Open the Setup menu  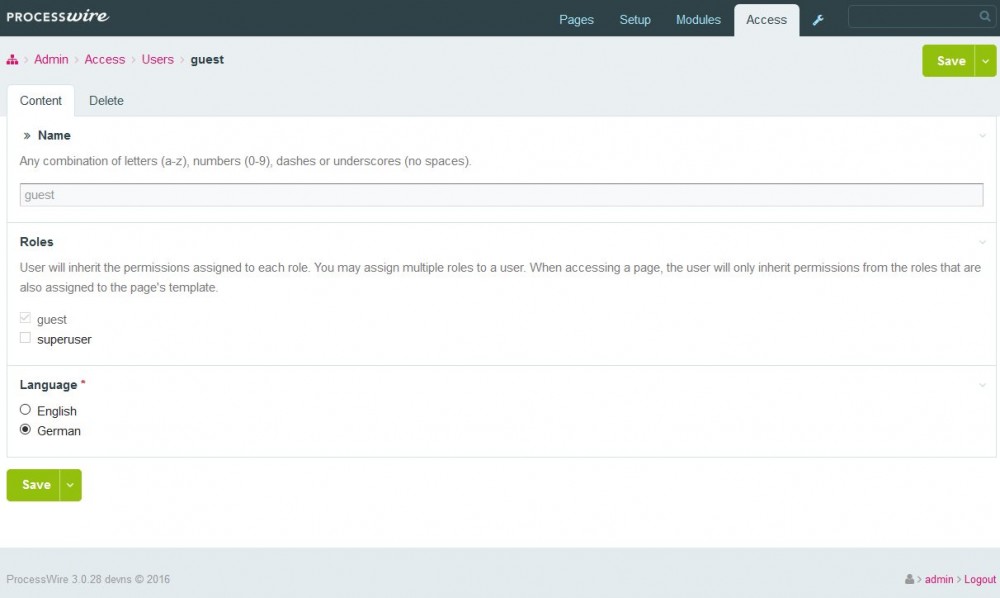635,20
